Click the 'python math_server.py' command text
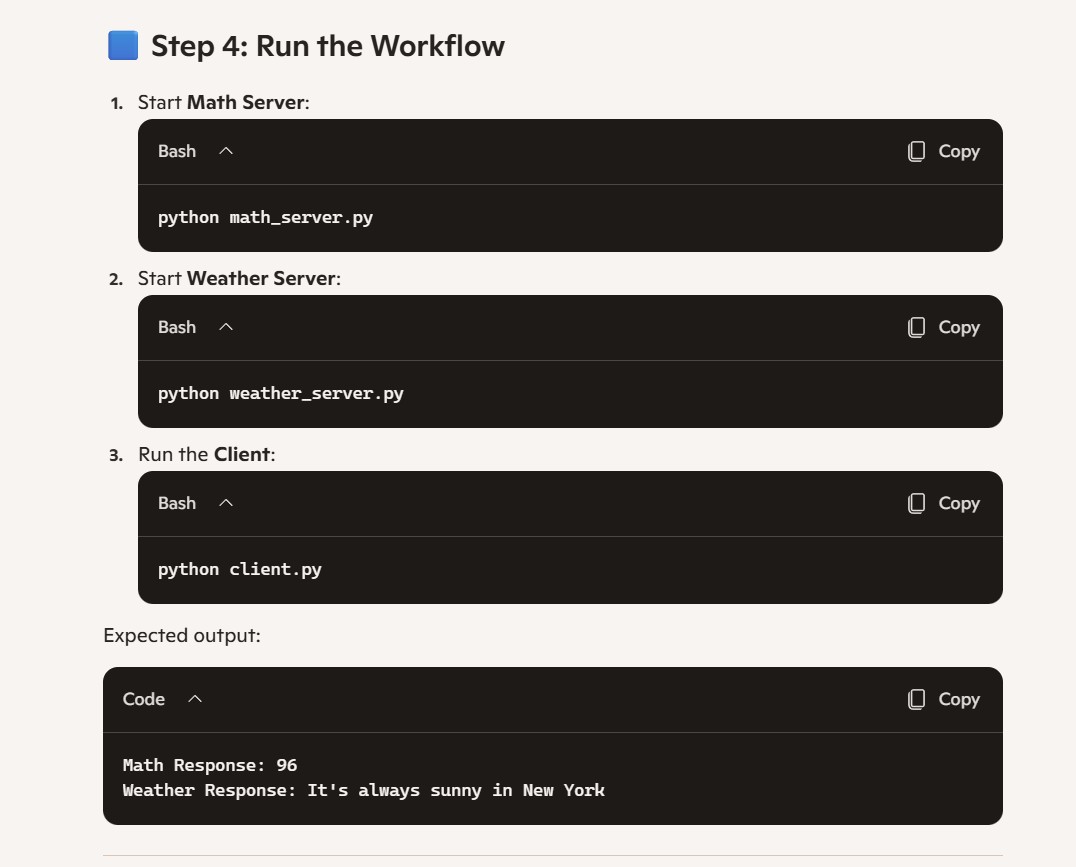 [266, 218]
